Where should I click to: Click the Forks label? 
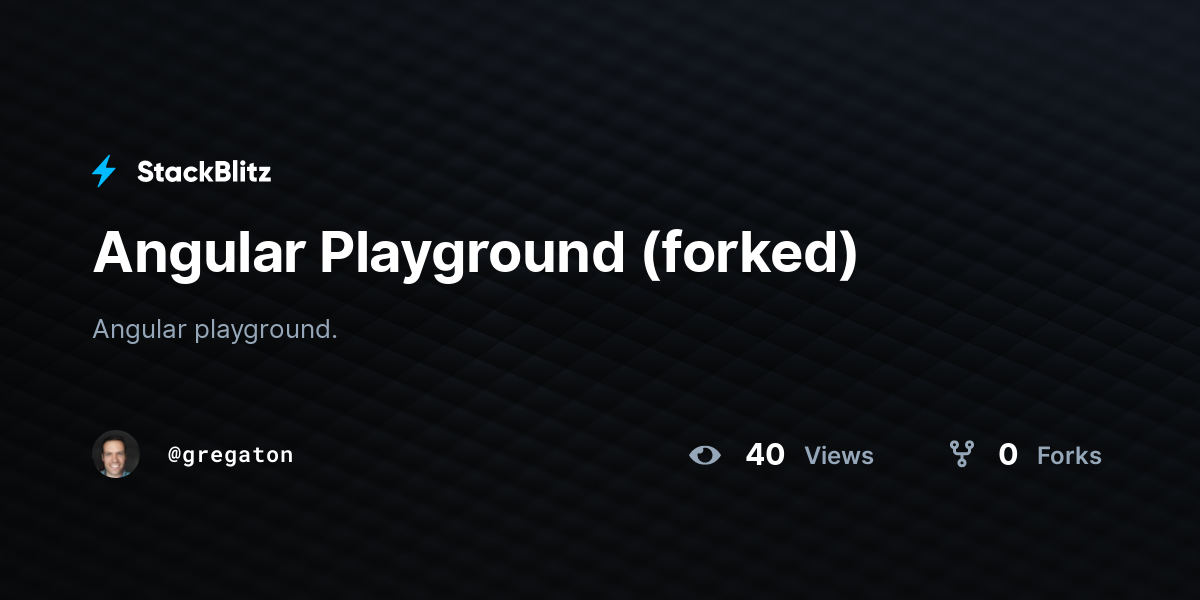tap(1069, 456)
